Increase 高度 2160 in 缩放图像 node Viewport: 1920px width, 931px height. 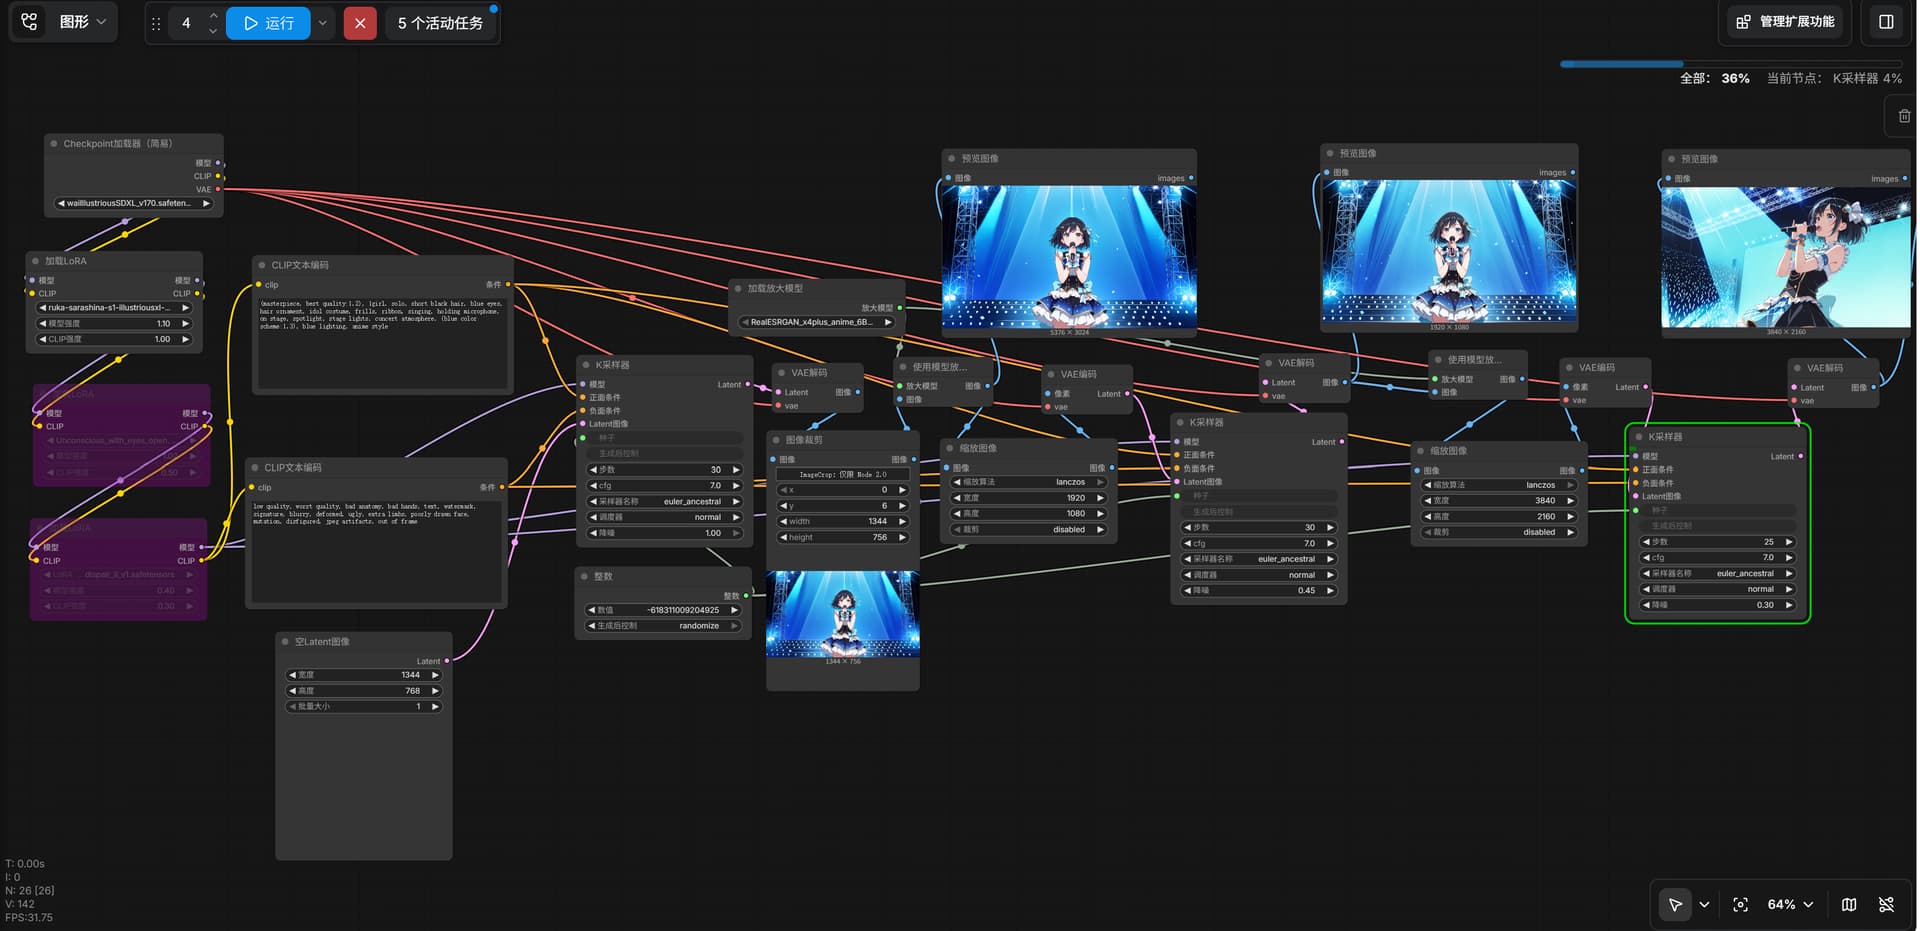click(1570, 517)
